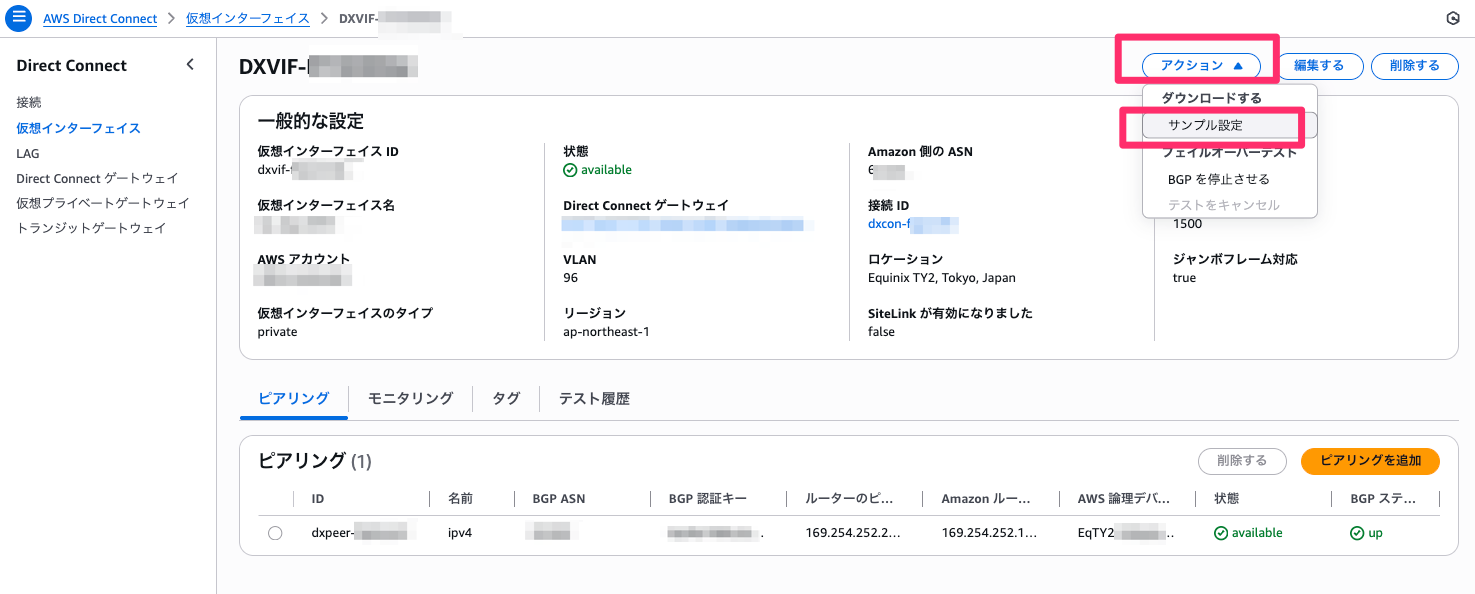The image size is (1475, 594).
Task: Click the VLAN value 96
Action: (x=571, y=278)
